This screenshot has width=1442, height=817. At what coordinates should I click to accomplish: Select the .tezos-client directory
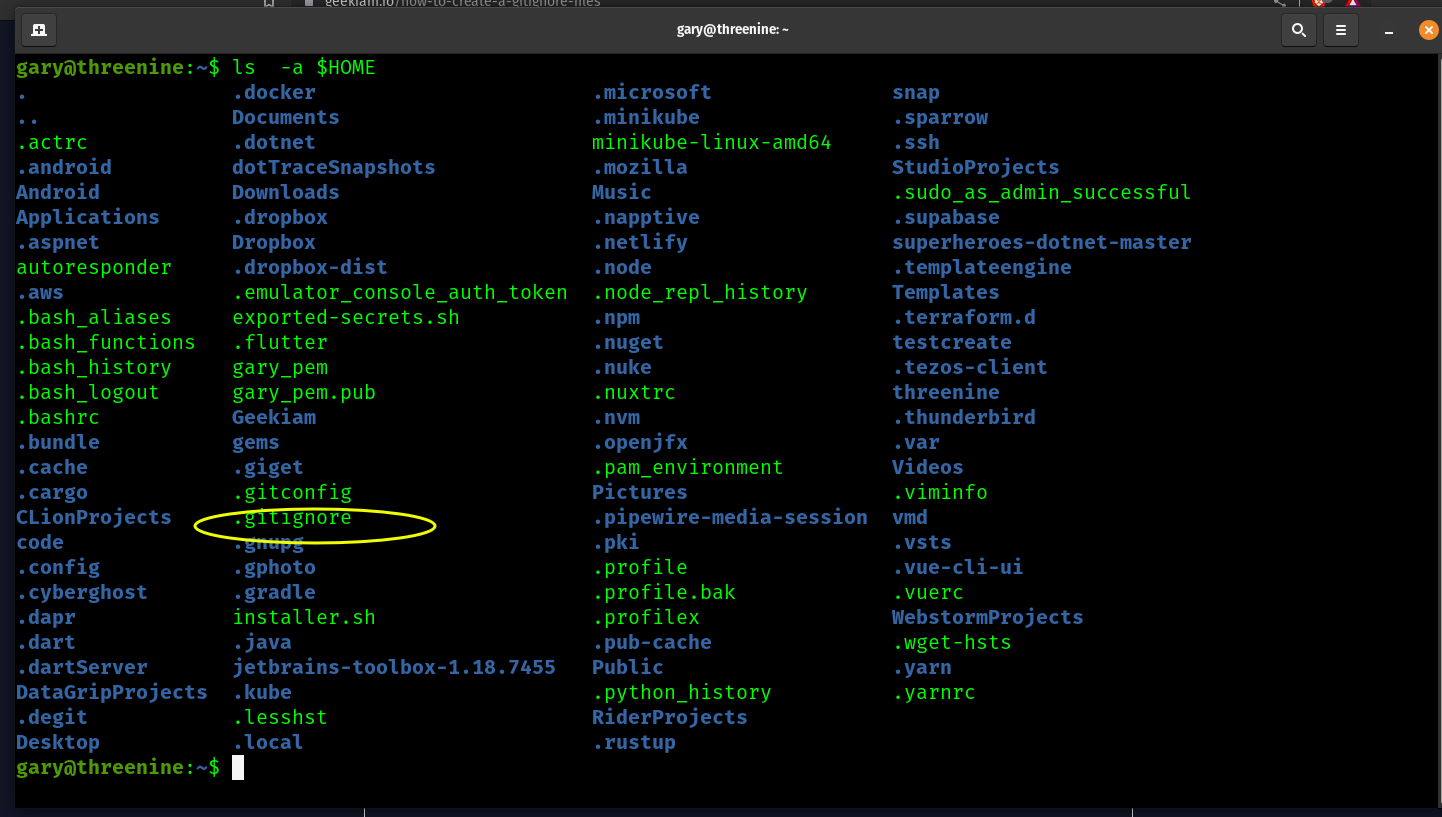coord(970,367)
